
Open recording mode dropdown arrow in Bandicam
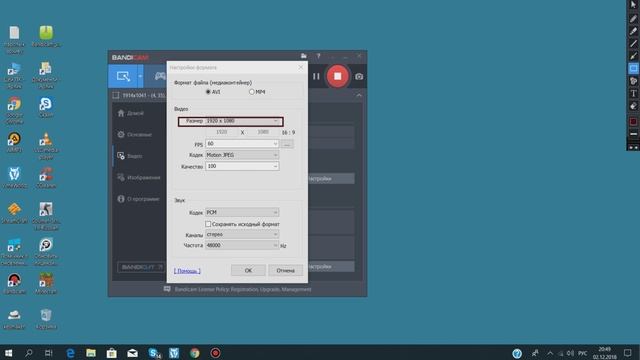coord(140,76)
